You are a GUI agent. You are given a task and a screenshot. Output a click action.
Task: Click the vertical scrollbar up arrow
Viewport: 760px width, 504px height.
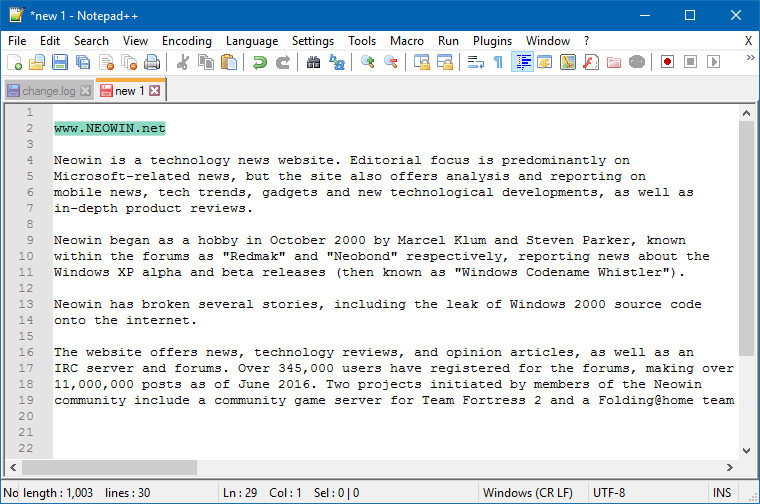[746, 113]
